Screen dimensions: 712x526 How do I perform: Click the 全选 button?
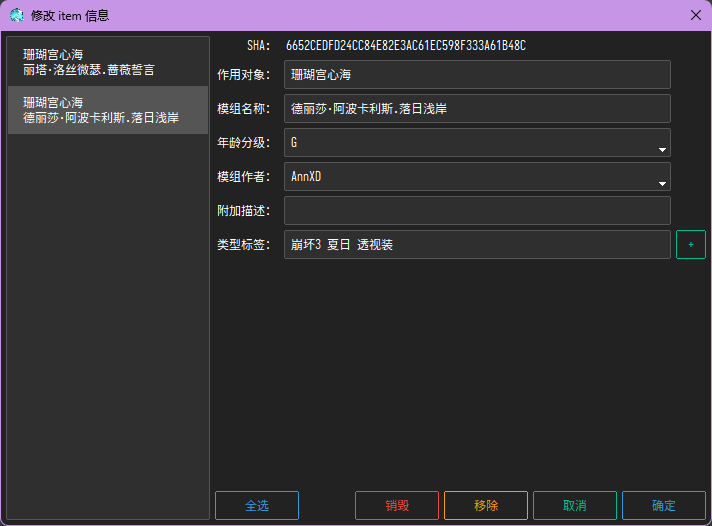[257, 505]
